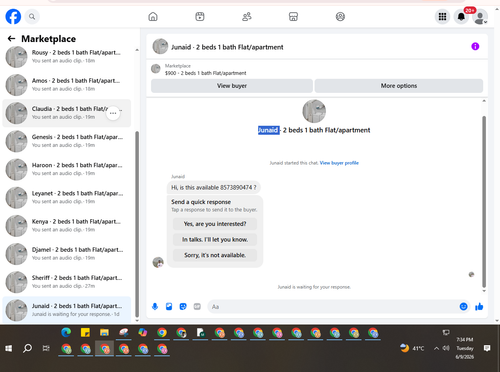Click Junaid's large listing thumbnail

314,111
